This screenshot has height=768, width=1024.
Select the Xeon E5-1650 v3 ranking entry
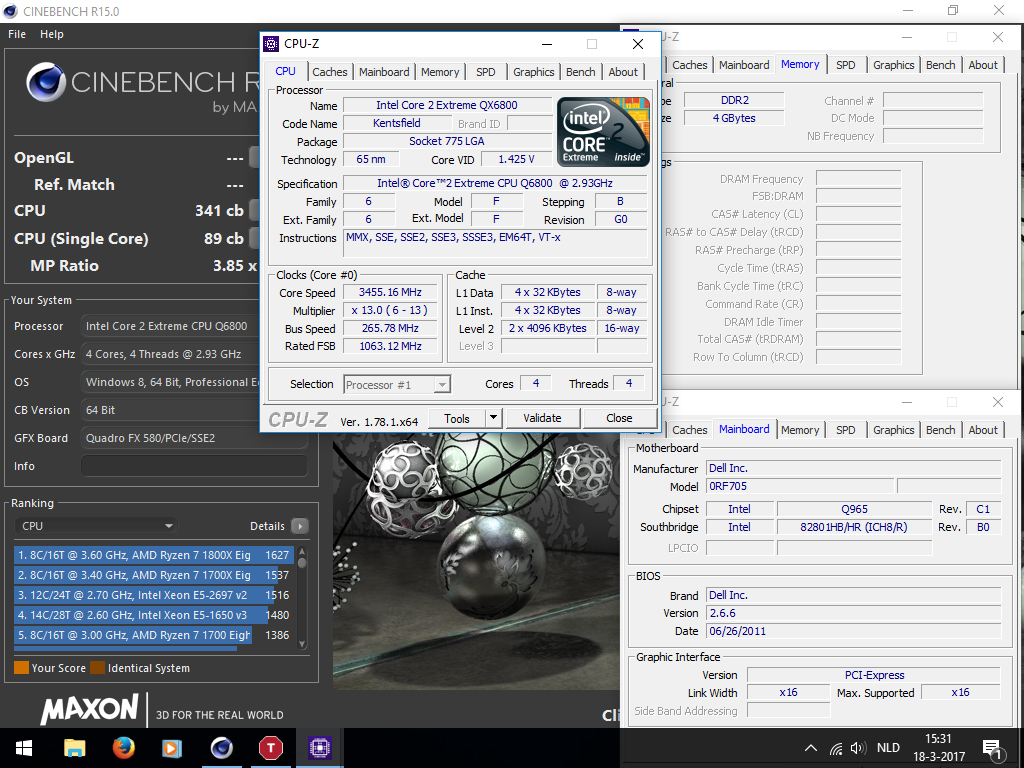[x=153, y=615]
